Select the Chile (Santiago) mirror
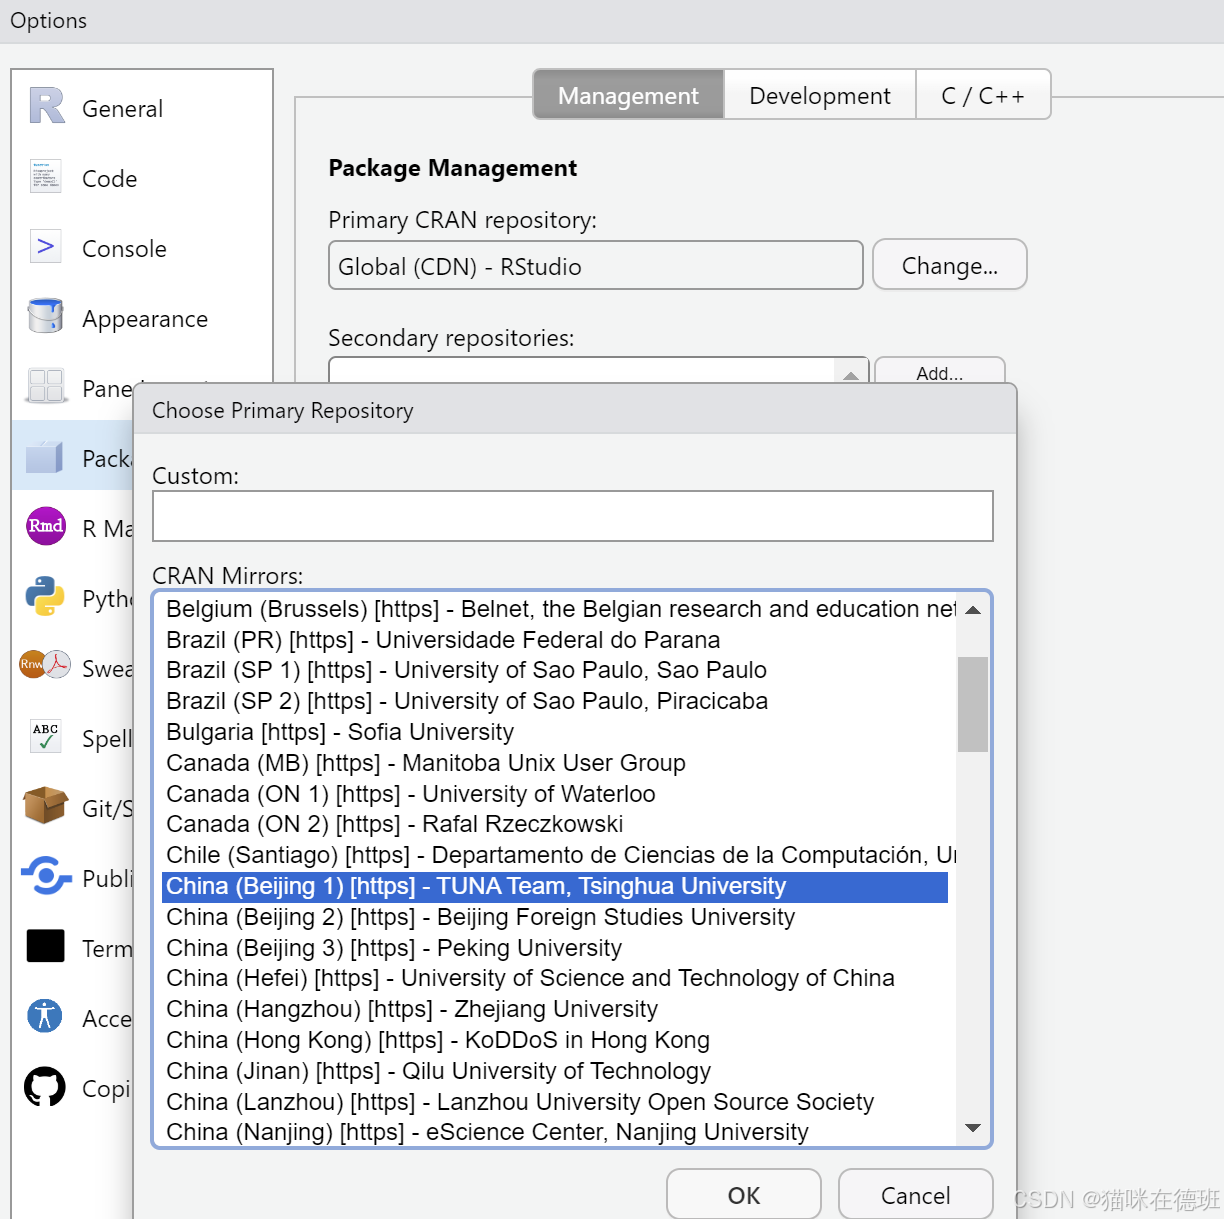 coord(555,855)
